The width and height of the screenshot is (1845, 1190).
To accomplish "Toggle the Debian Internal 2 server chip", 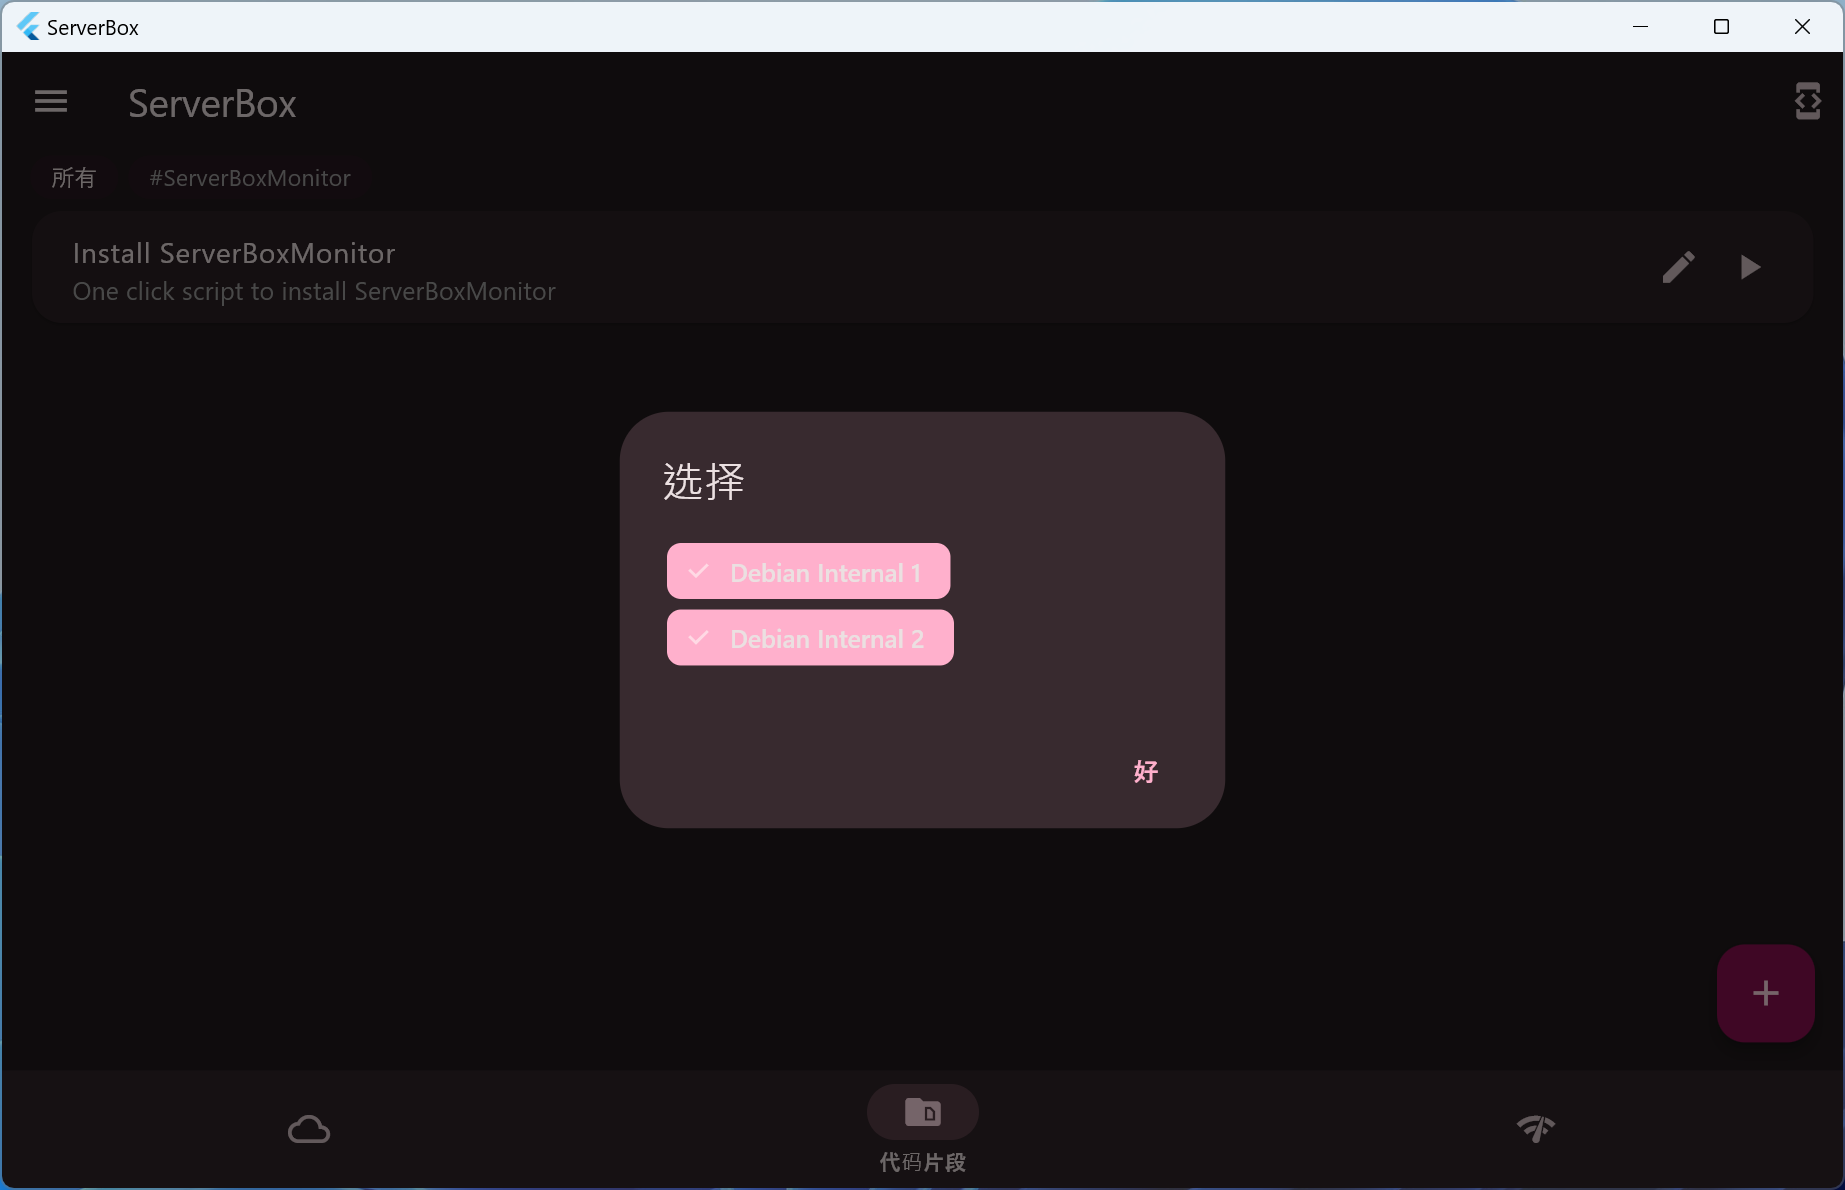I will [810, 638].
